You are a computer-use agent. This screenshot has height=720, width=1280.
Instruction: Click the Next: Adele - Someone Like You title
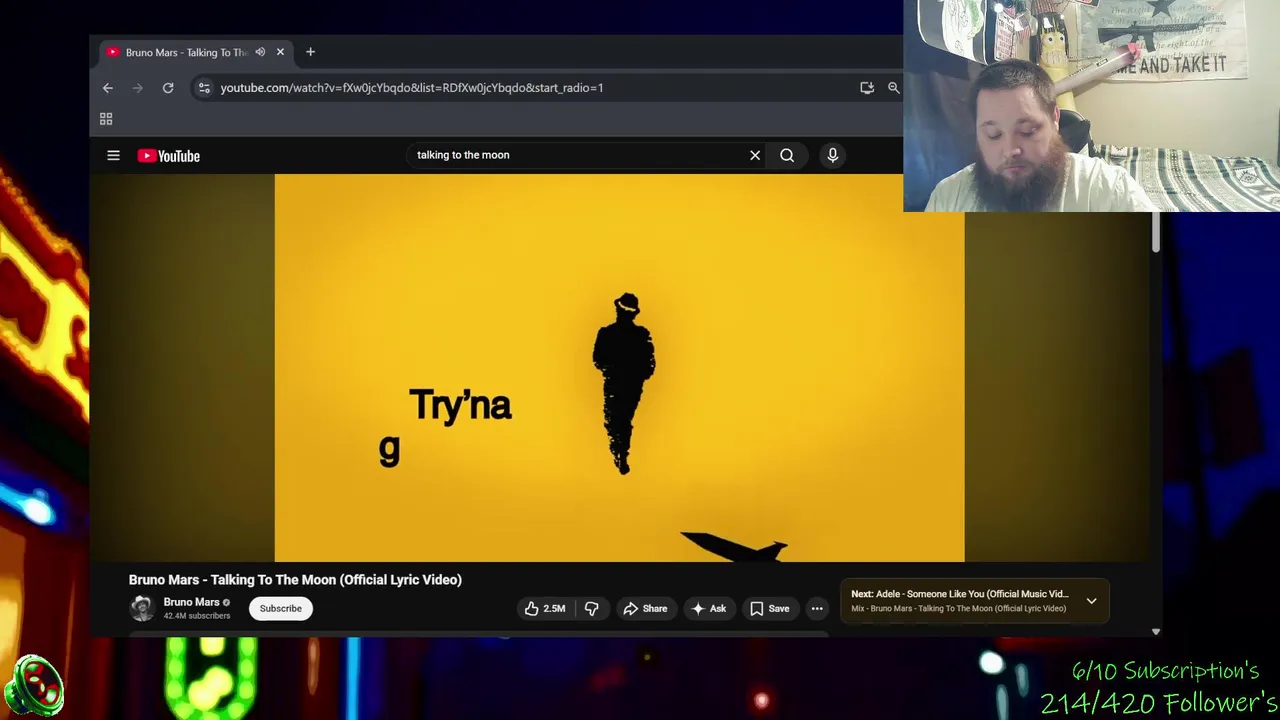click(x=960, y=594)
